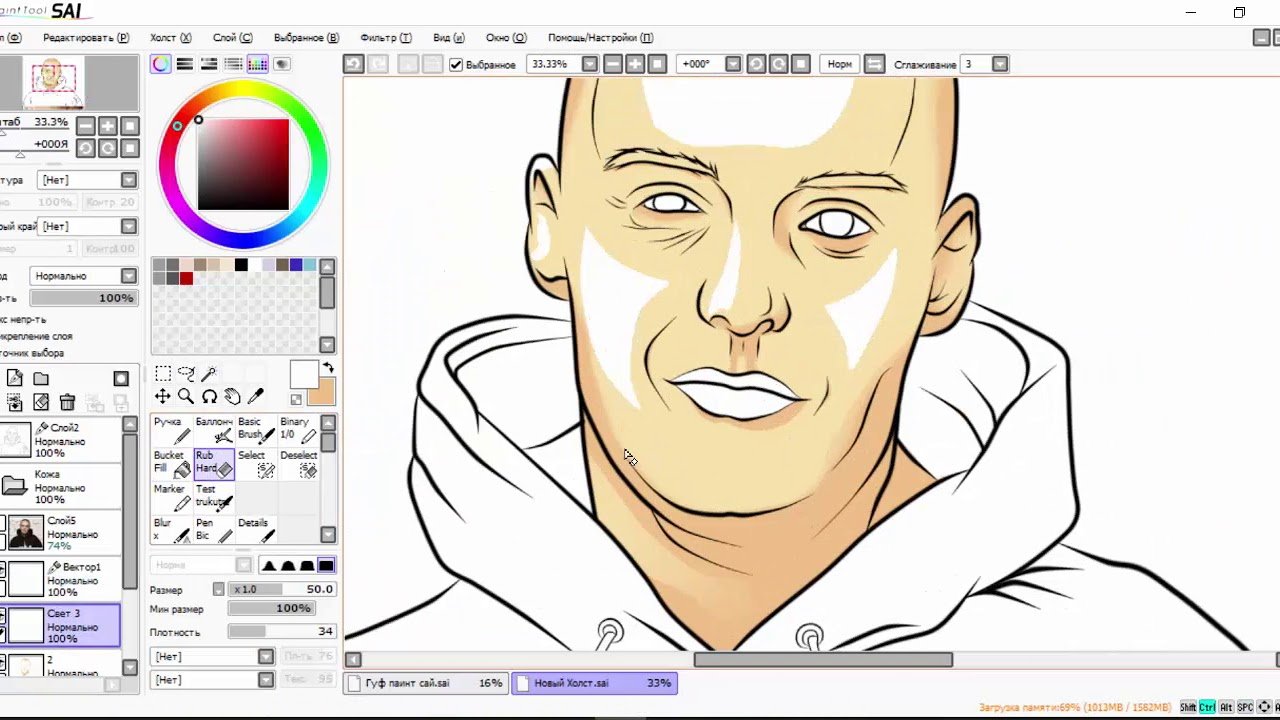The height and width of the screenshot is (720, 1280).
Task: Click the Undo arrow in toolbar
Action: [x=353, y=64]
